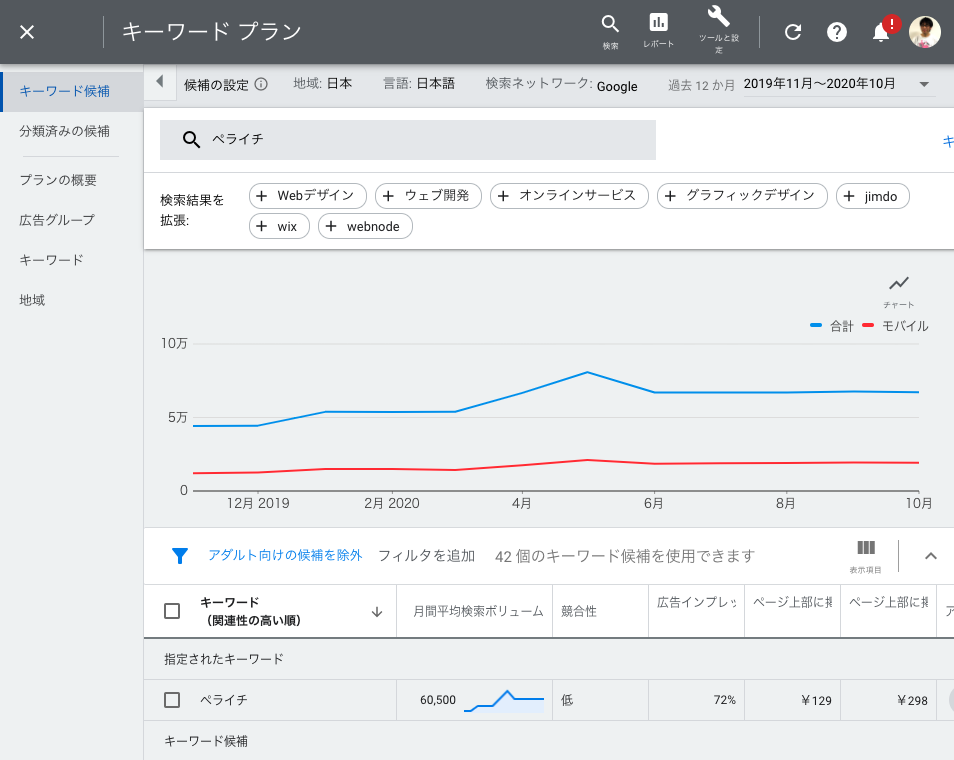
Task: Collapse the side panel with left arrow
Action: click(160, 83)
